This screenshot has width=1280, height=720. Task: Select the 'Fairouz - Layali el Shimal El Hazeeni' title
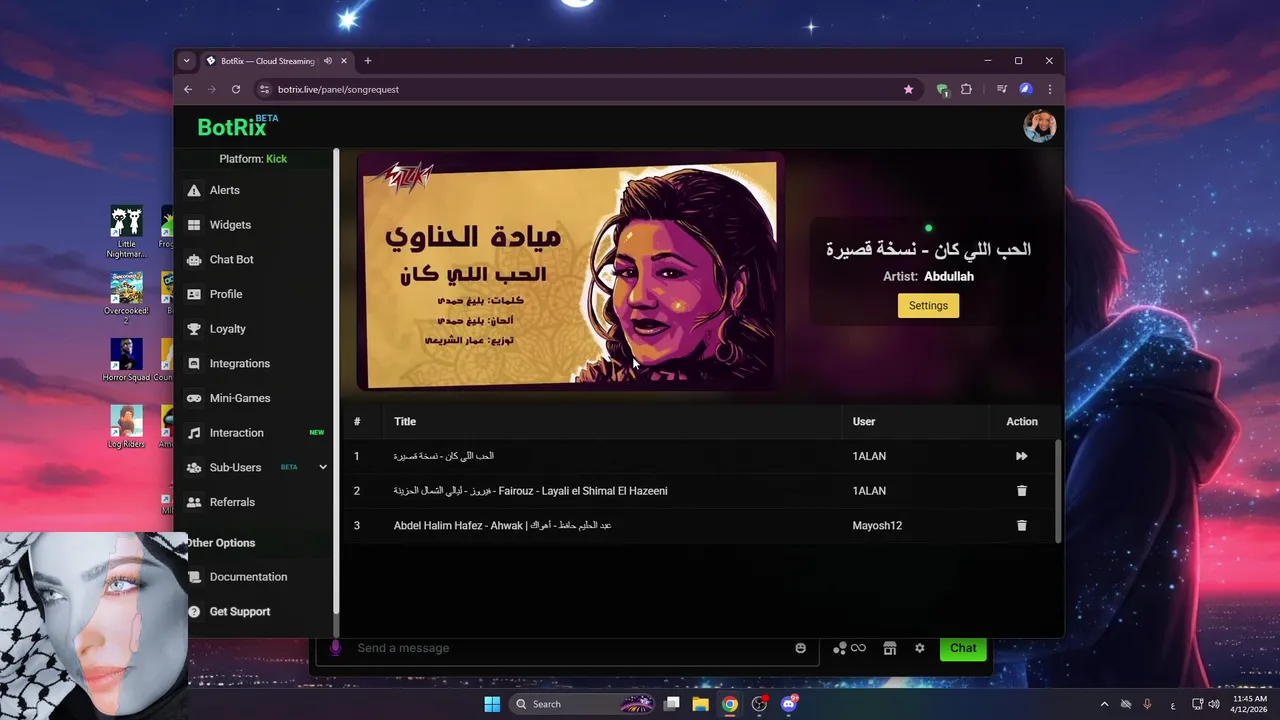click(x=530, y=491)
